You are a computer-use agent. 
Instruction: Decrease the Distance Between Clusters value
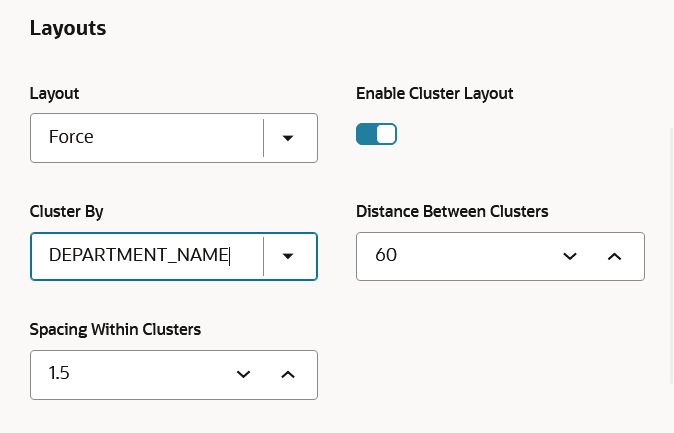pos(570,256)
